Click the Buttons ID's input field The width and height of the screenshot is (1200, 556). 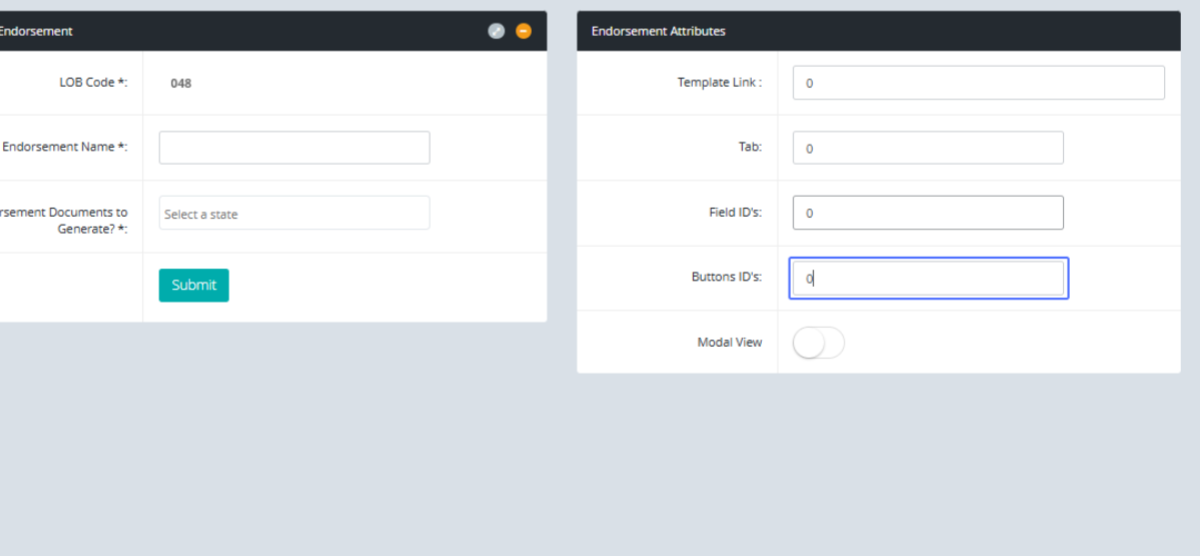928,278
